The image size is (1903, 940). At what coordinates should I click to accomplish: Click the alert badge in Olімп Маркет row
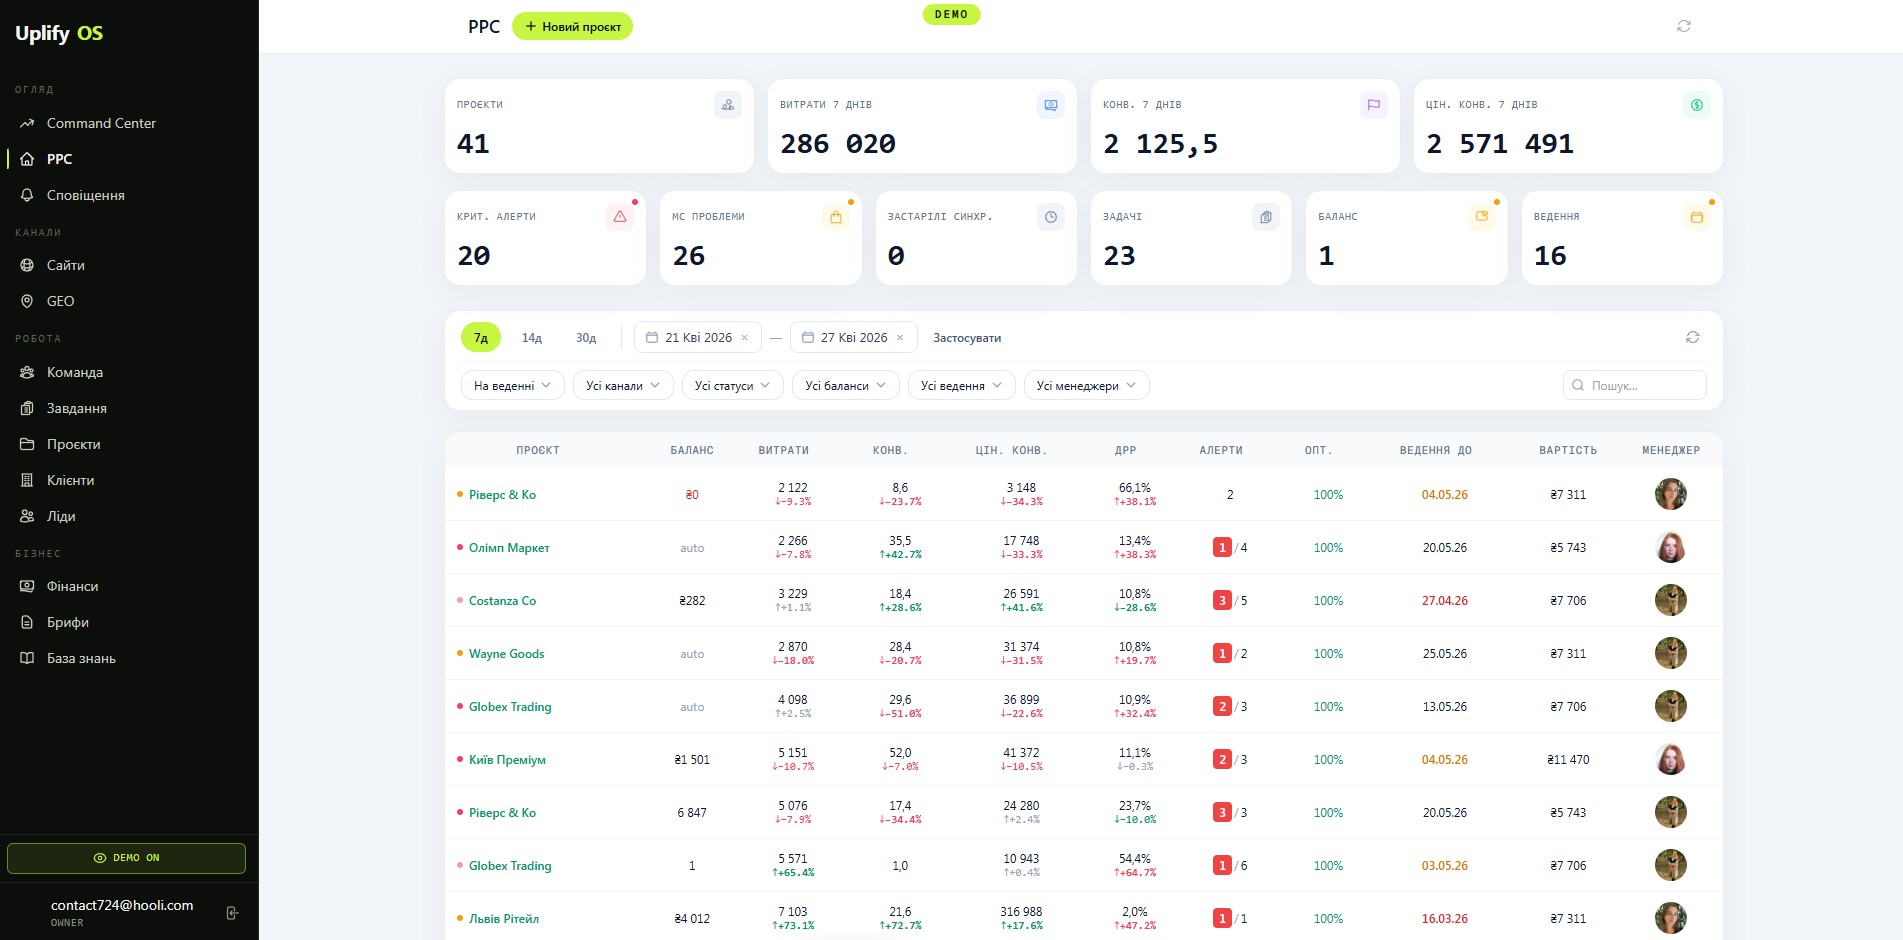(1222, 548)
